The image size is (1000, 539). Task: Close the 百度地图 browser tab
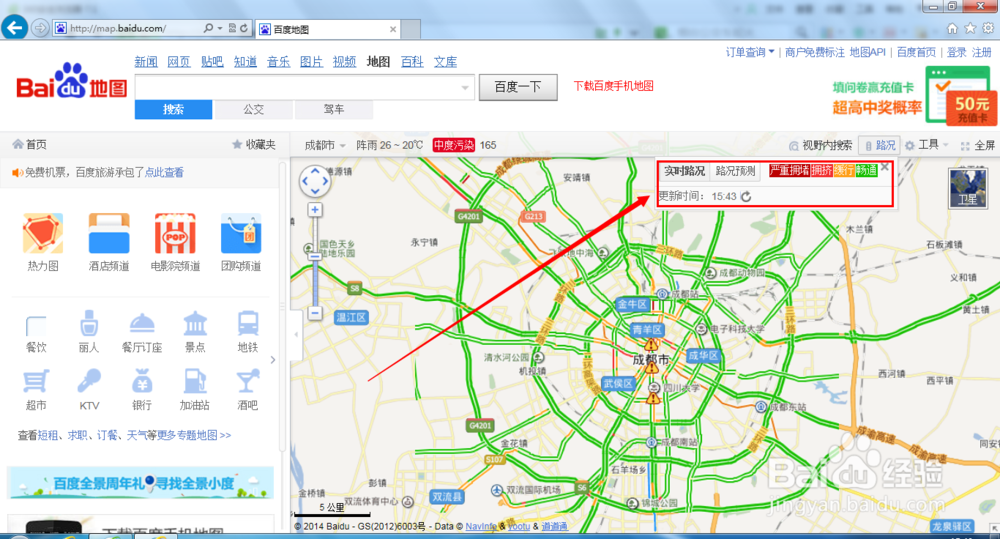[x=393, y=29]
